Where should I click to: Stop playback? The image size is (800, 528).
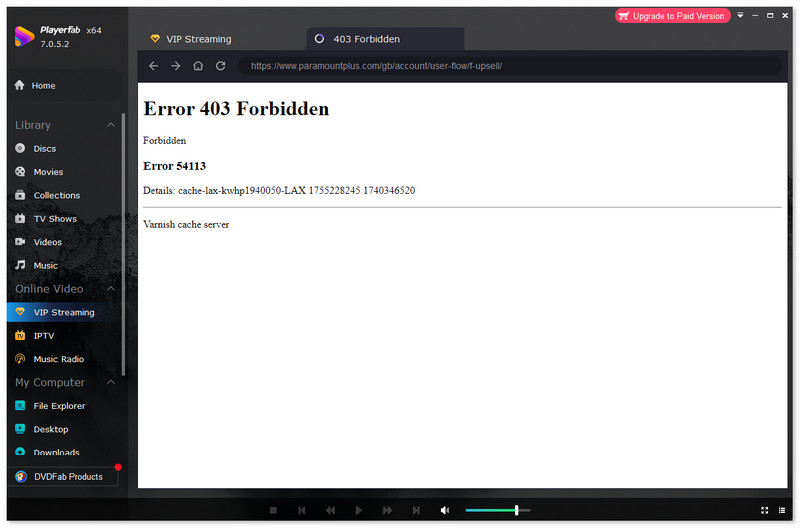tap(273, 510)
